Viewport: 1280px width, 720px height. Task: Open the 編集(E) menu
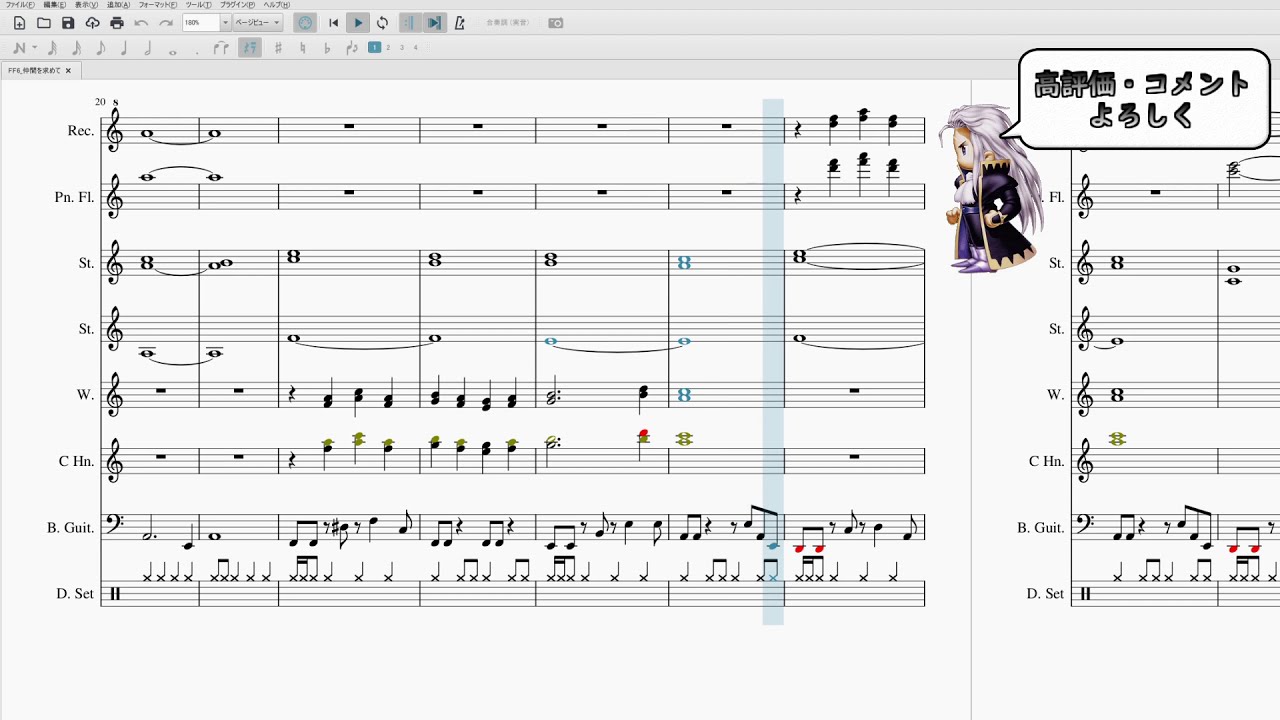pyautogui.click(x=55, y=5)
